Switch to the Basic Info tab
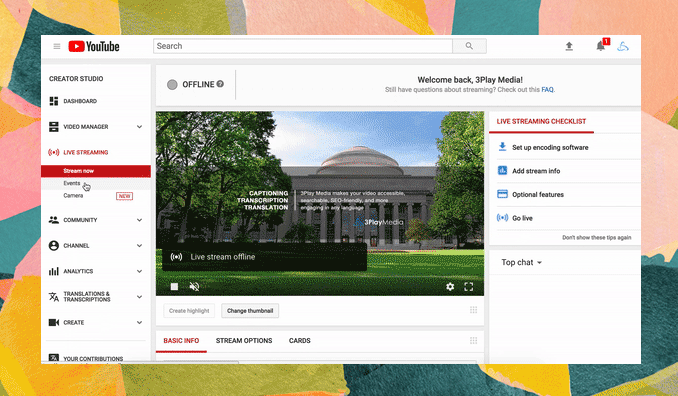This screenshot has width=678, height=396. click(181, 341)
